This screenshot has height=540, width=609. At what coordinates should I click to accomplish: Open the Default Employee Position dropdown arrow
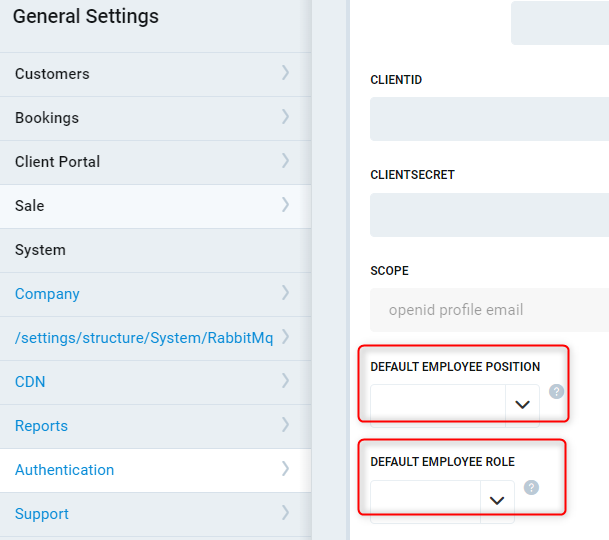(522, 405)
